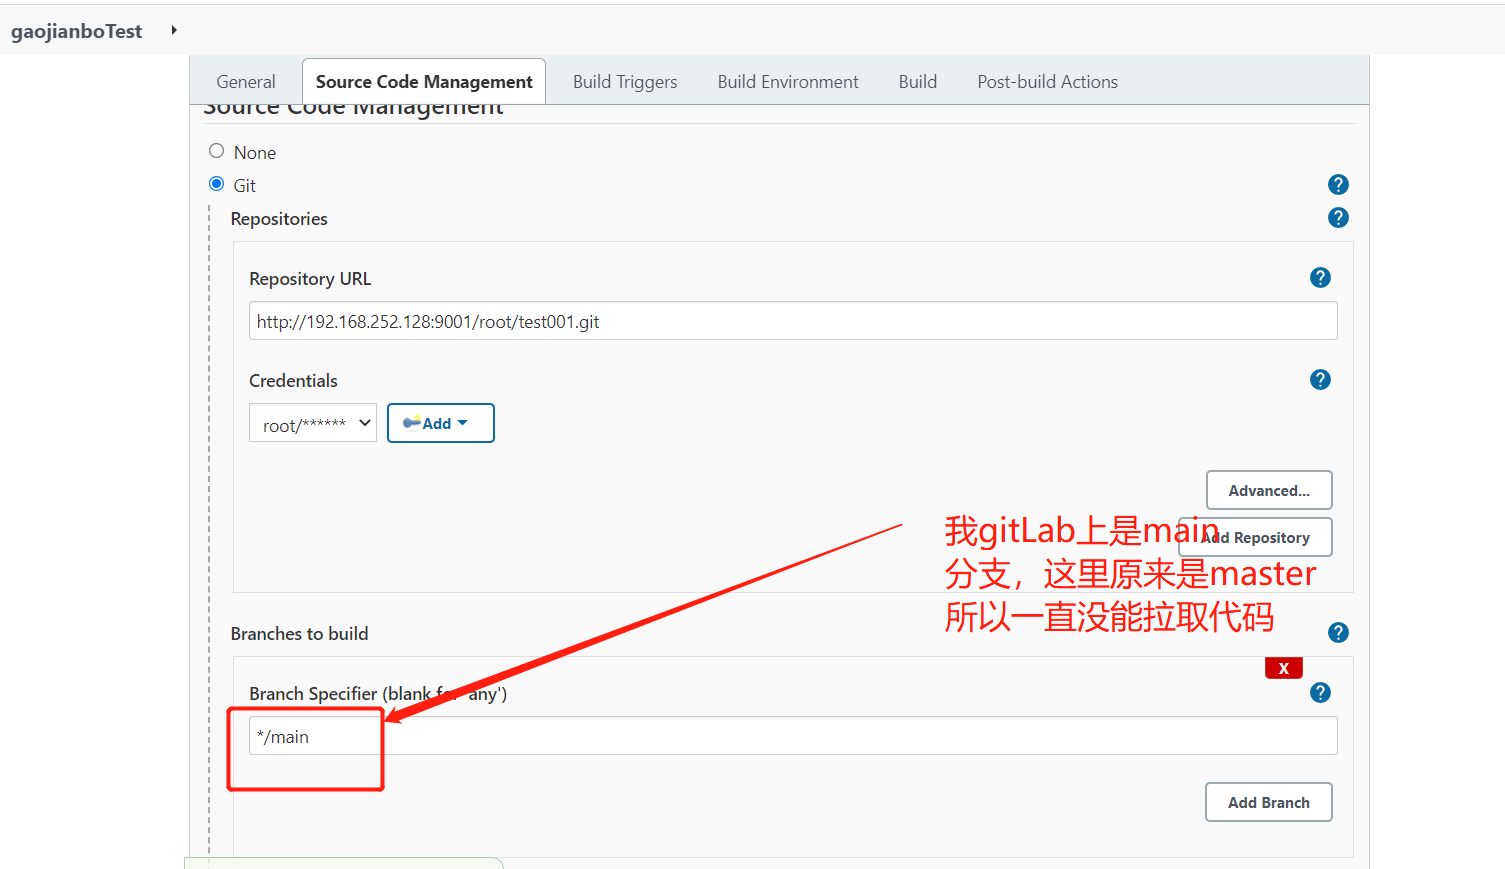Viewport: 1505px width, 869px height.
Task: Select the Git radio button
Action: pos(216,183)
